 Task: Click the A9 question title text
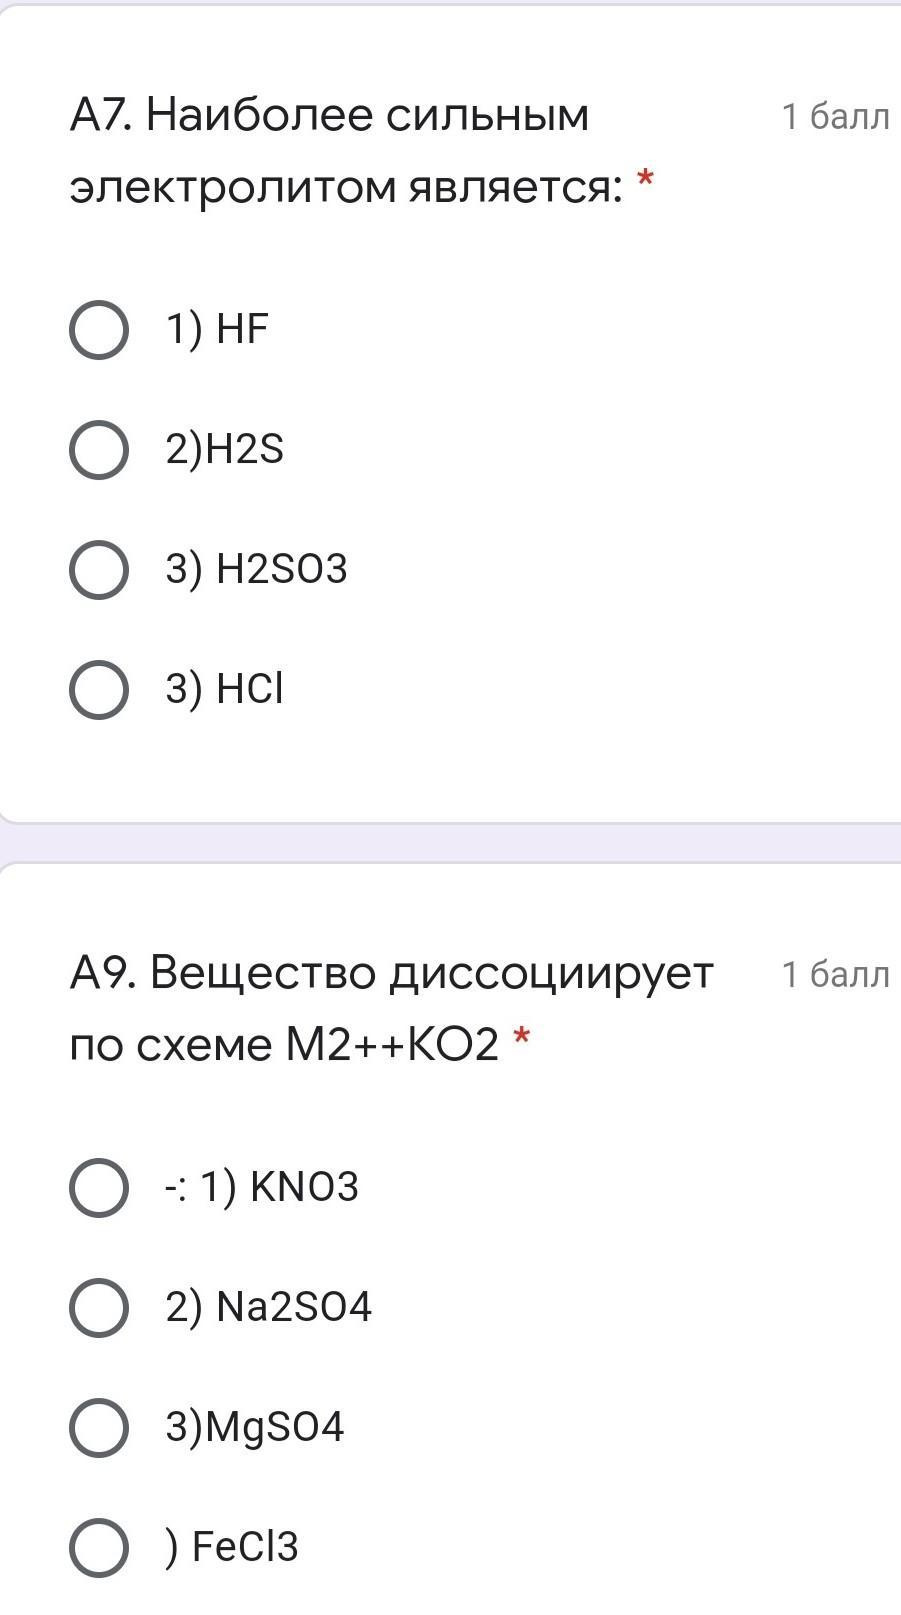(390, 1008)
